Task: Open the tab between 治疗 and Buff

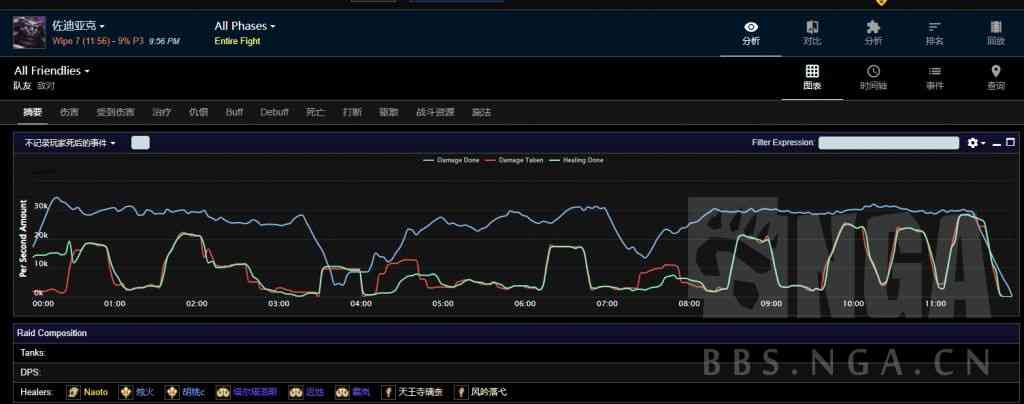Action: [x=199, y=112]
